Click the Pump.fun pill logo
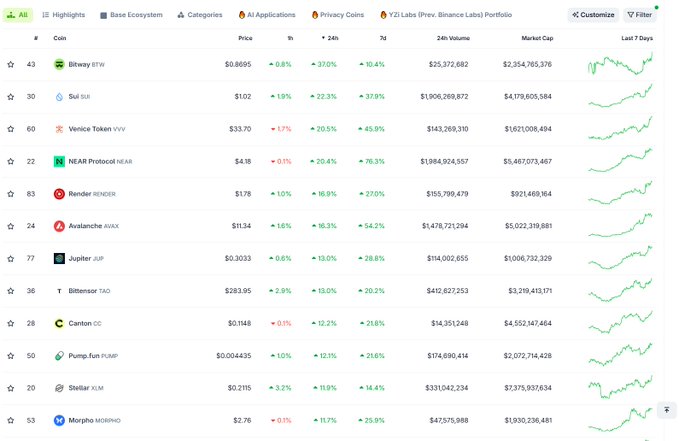679x441 pixels. (59, 356)
